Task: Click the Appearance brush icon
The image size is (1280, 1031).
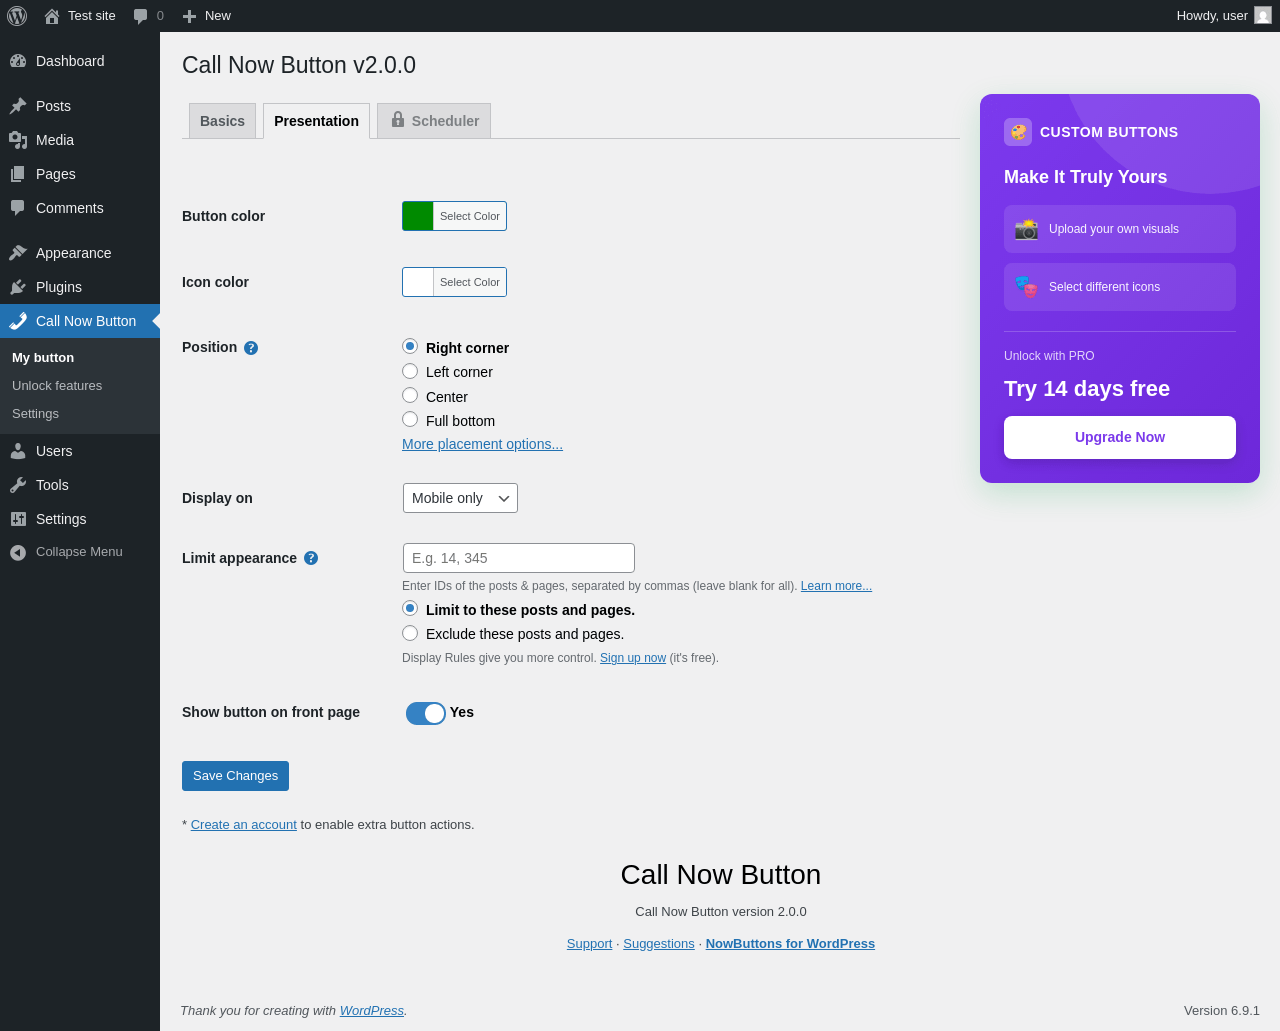Action: click(18, 253)
